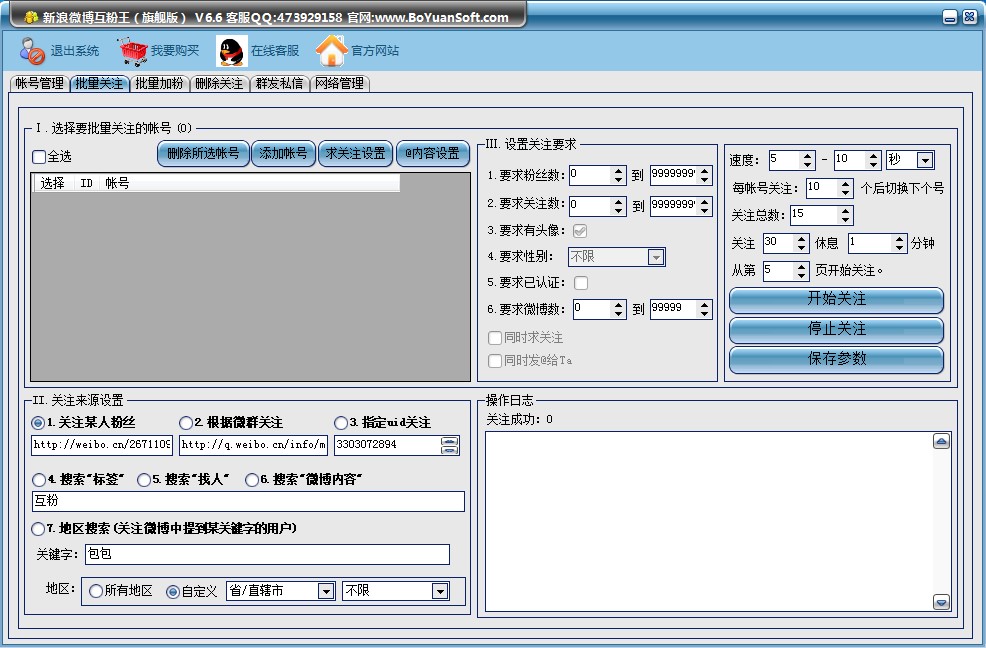Click the app logo in title bar

pos(31,17)
